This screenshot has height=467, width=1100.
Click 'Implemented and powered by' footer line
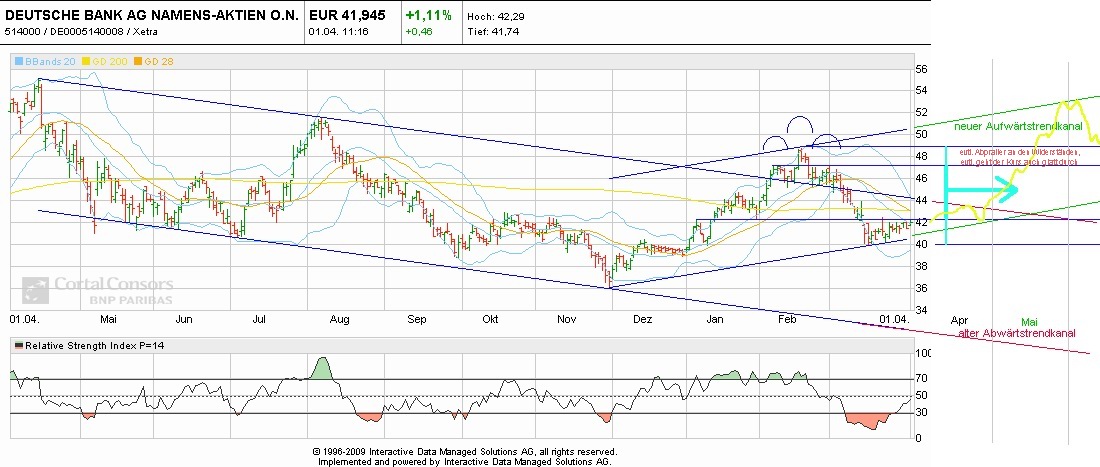coord(465,462)
